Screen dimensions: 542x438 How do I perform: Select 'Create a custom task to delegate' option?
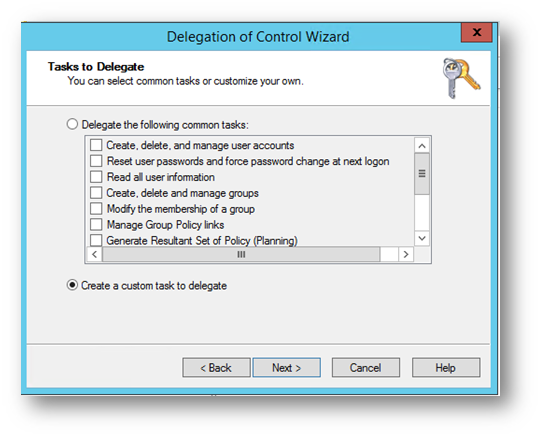pyautogui.click(x=72, y=285)
